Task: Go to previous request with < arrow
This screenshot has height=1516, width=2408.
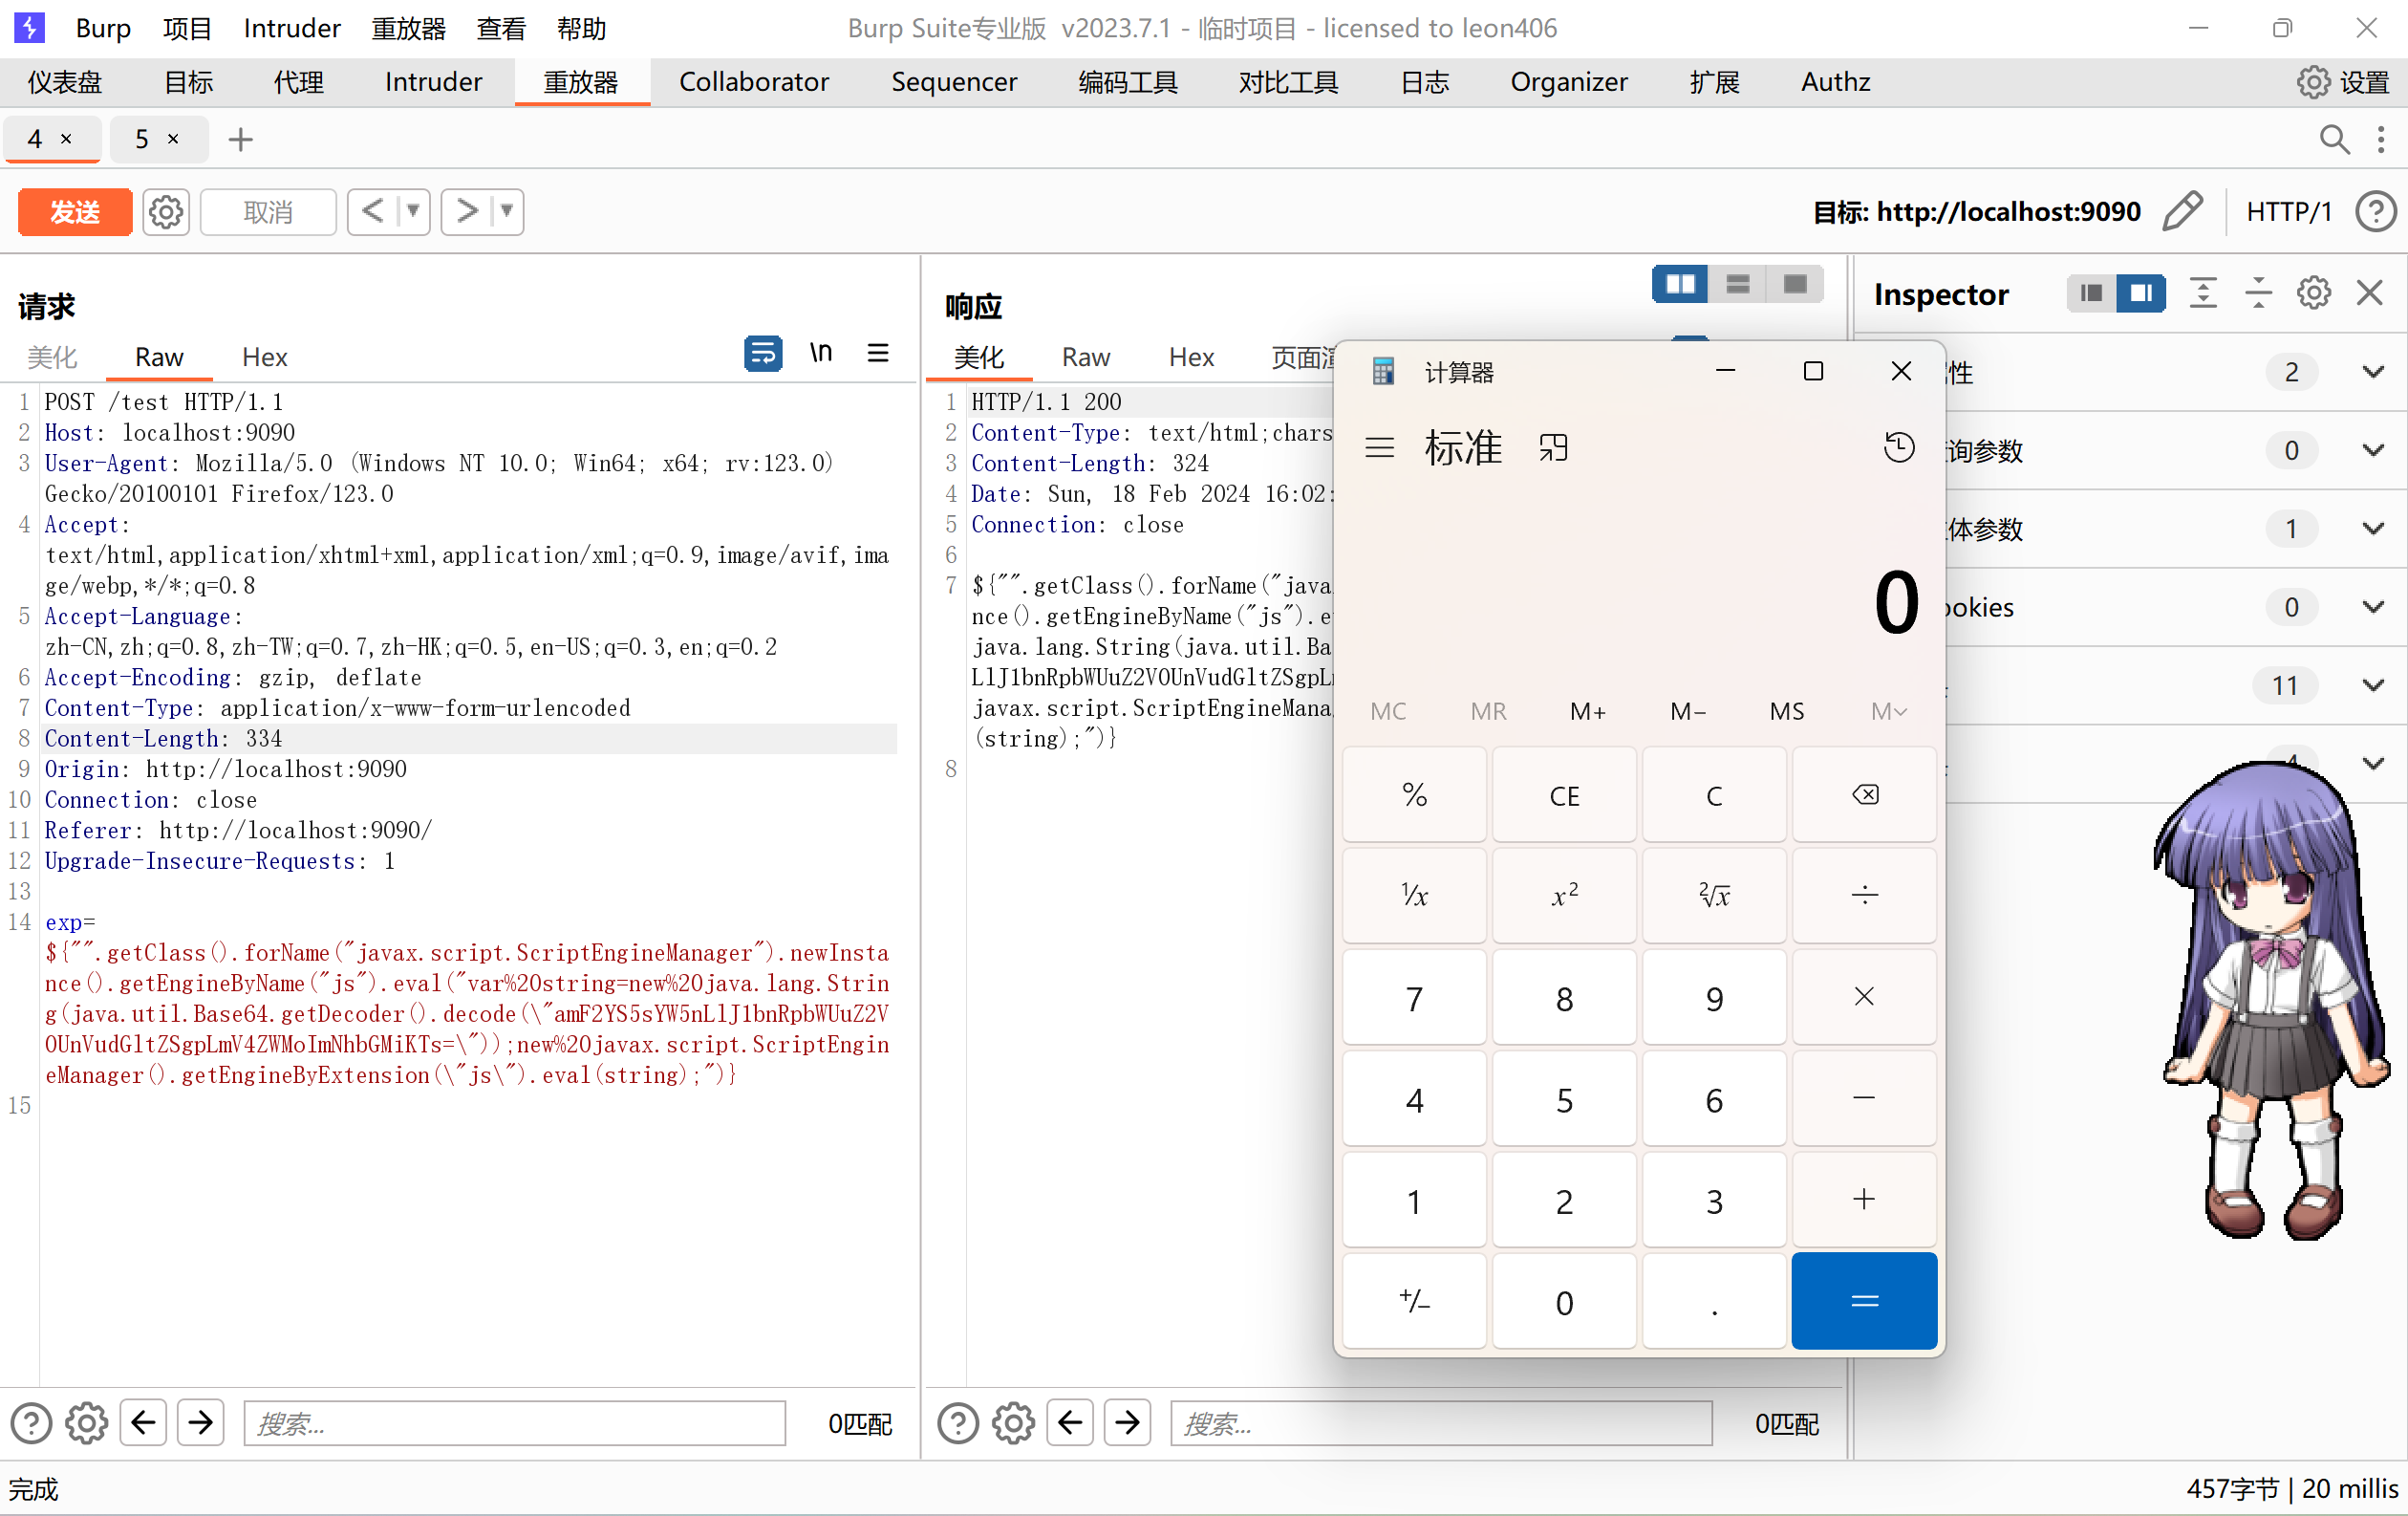Action: [372, 211]
